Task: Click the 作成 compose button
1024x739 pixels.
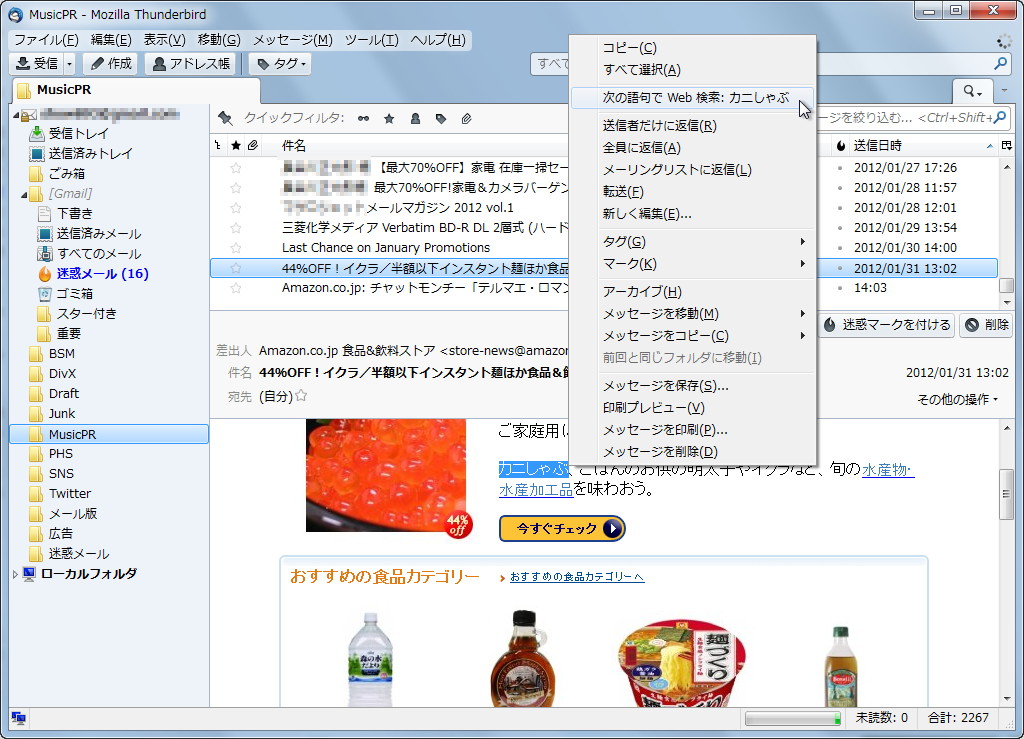Action: [x=110, y=63]
